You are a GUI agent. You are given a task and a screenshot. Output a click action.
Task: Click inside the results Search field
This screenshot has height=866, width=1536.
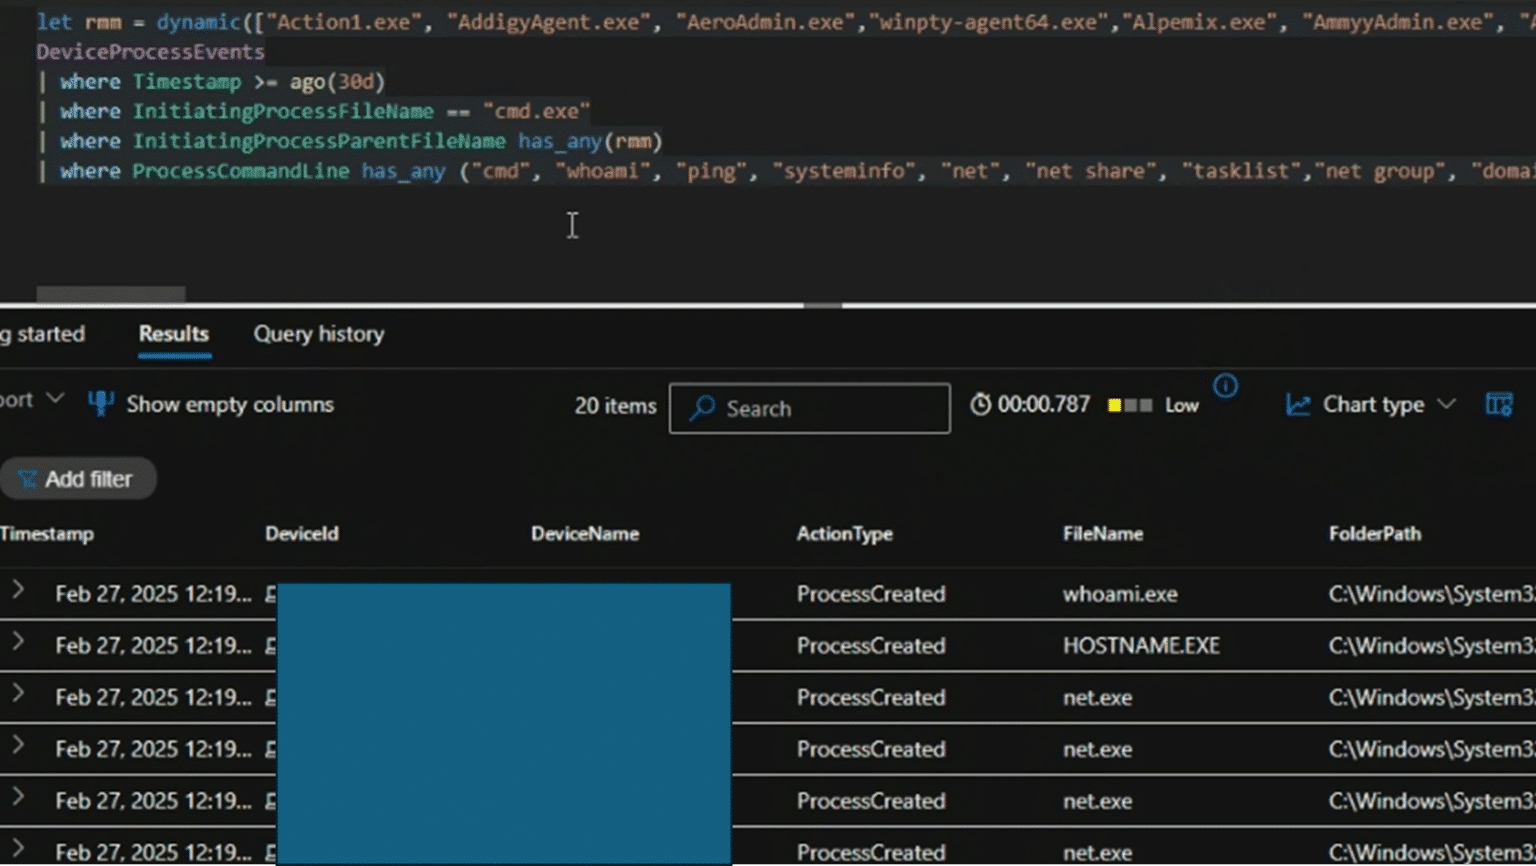[810, 408]
